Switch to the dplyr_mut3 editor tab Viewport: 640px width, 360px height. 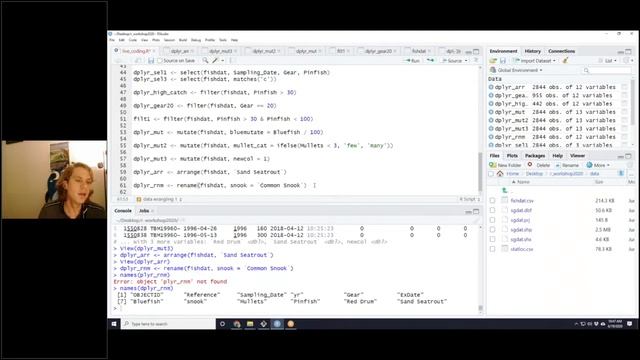220,51
